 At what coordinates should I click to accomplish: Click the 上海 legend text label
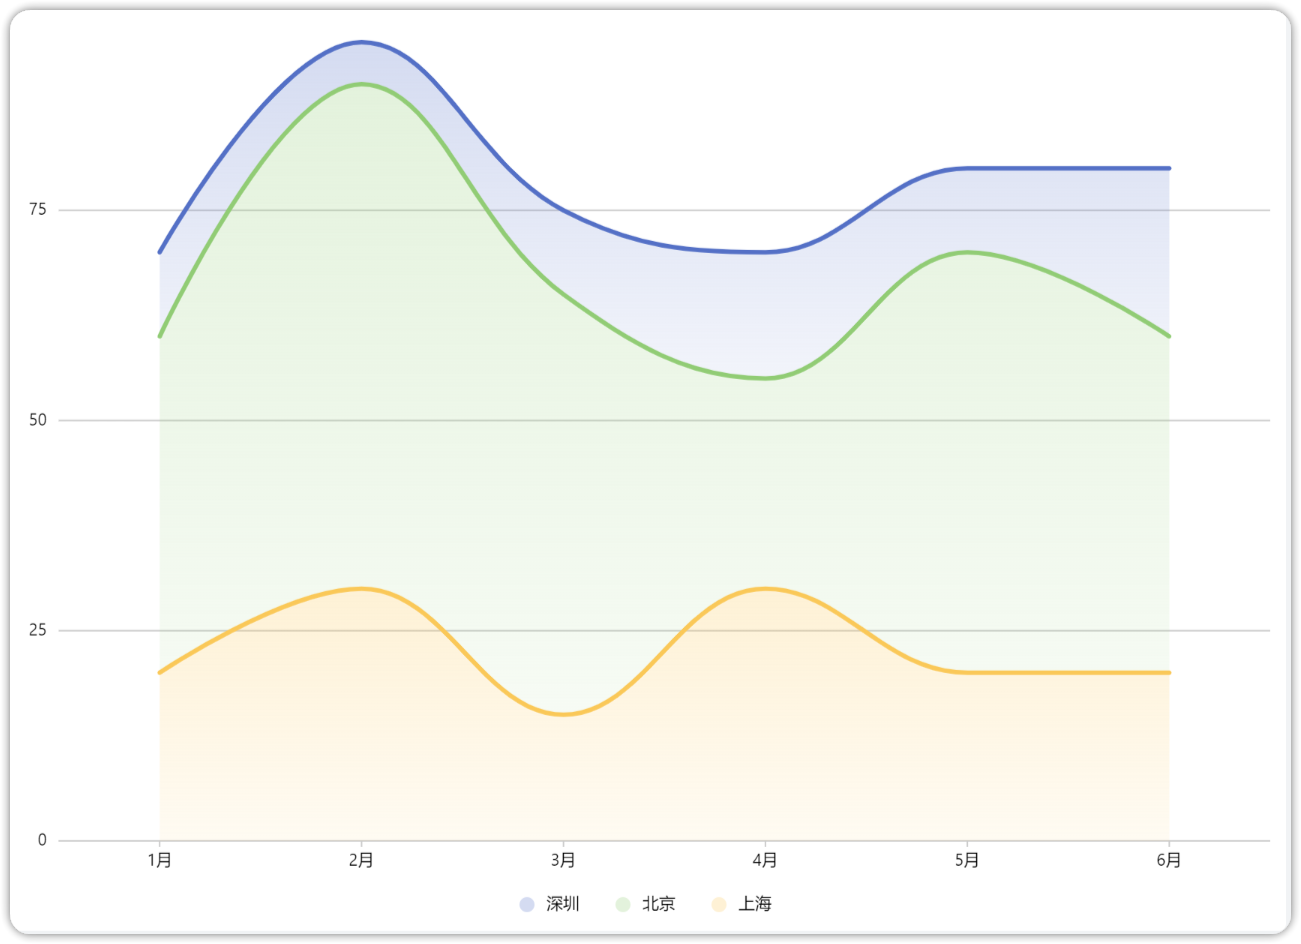(x=755, y=904)
